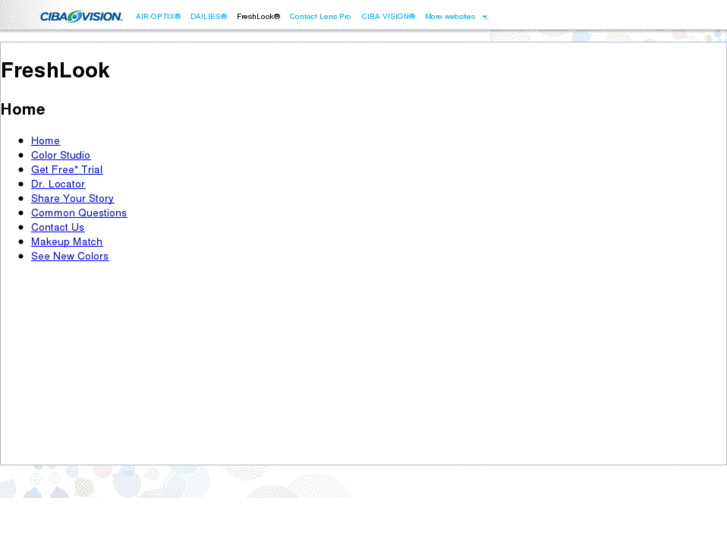Select the FreshLook® nav item

258,16
